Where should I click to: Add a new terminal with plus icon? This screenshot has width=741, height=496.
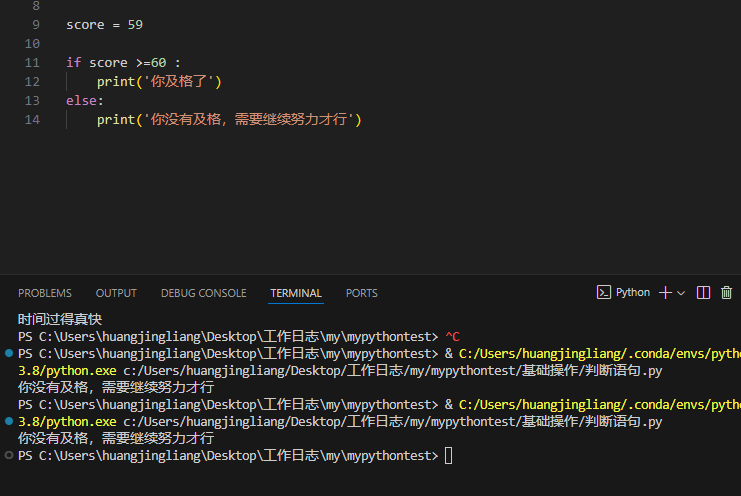(x=665, y=292)
